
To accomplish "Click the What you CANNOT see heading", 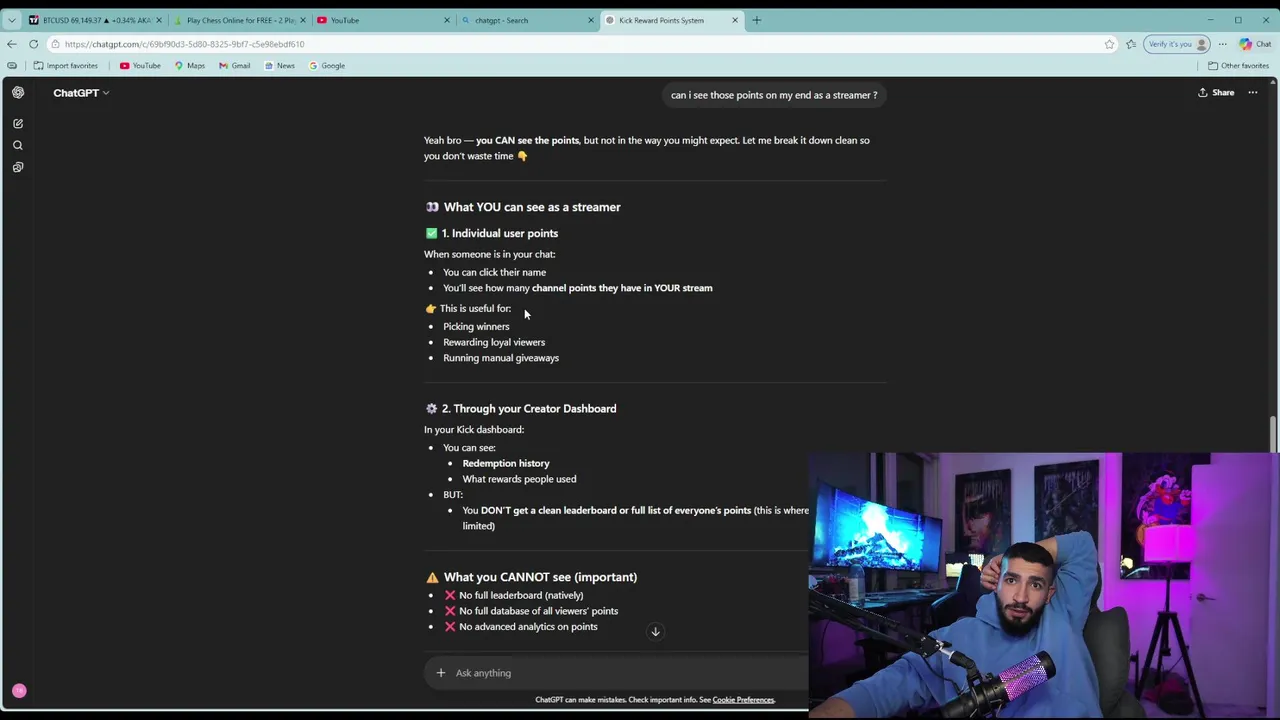I will pyautogui.click(x=540, y=577).
